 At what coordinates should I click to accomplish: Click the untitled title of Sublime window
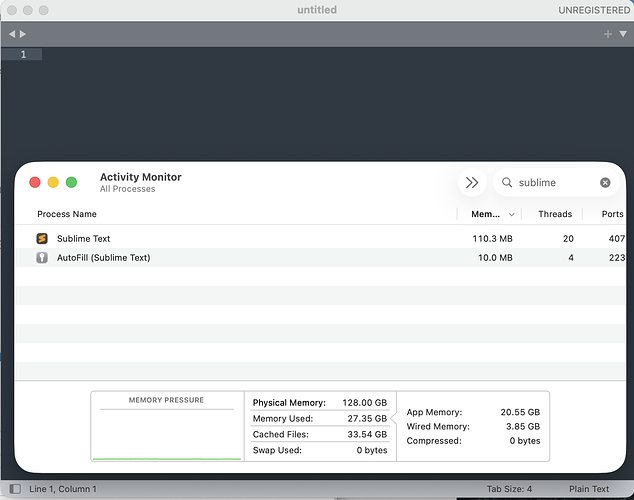point(317,10)
